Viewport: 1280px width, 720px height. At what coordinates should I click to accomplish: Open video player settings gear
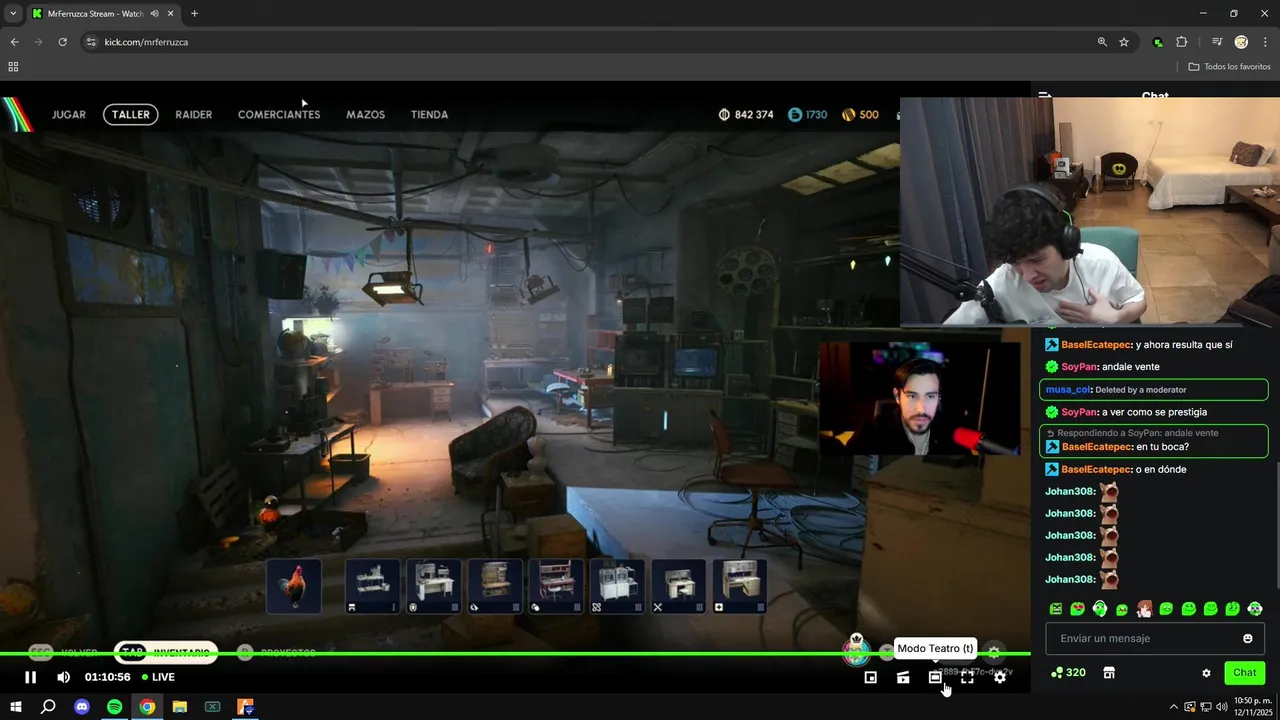point(999,677)
